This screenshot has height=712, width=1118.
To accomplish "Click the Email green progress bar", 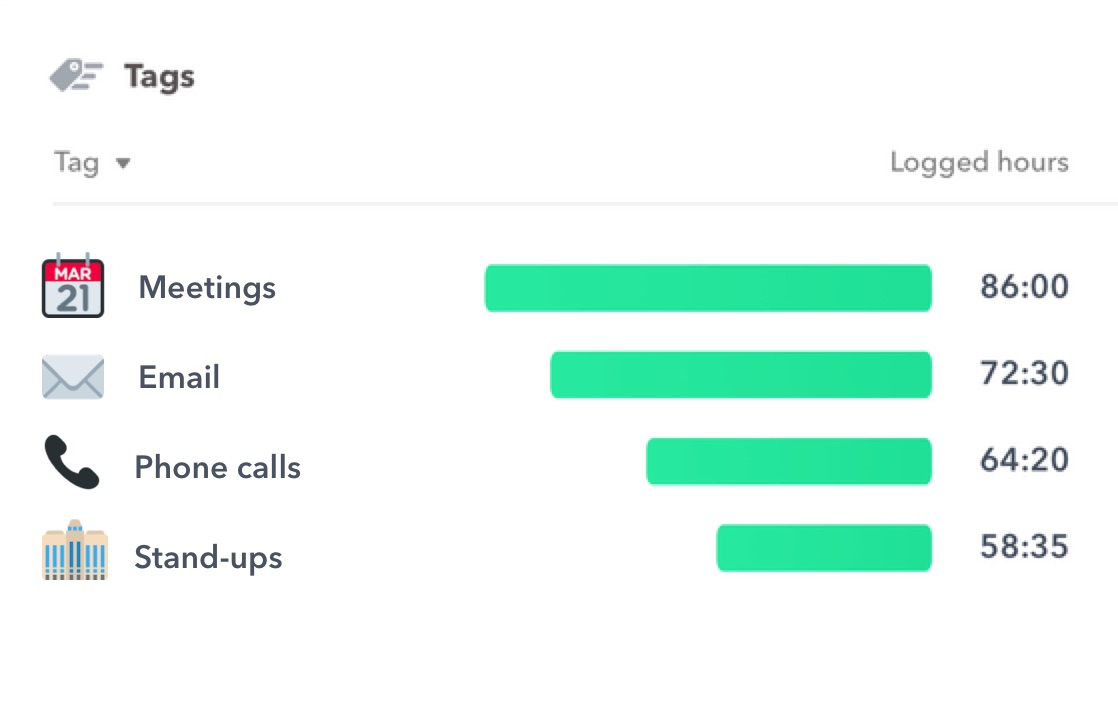I will [741, 375].
